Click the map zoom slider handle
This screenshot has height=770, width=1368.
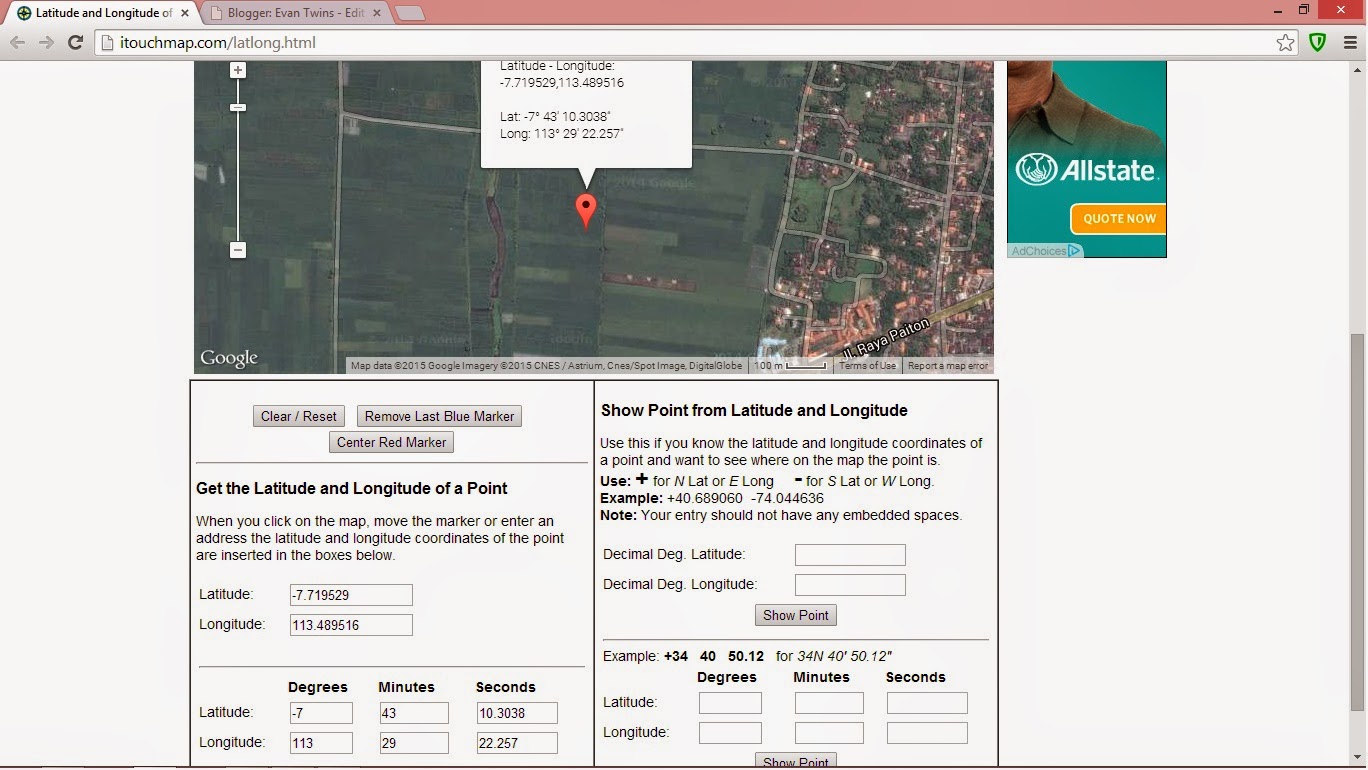(237, 107)
